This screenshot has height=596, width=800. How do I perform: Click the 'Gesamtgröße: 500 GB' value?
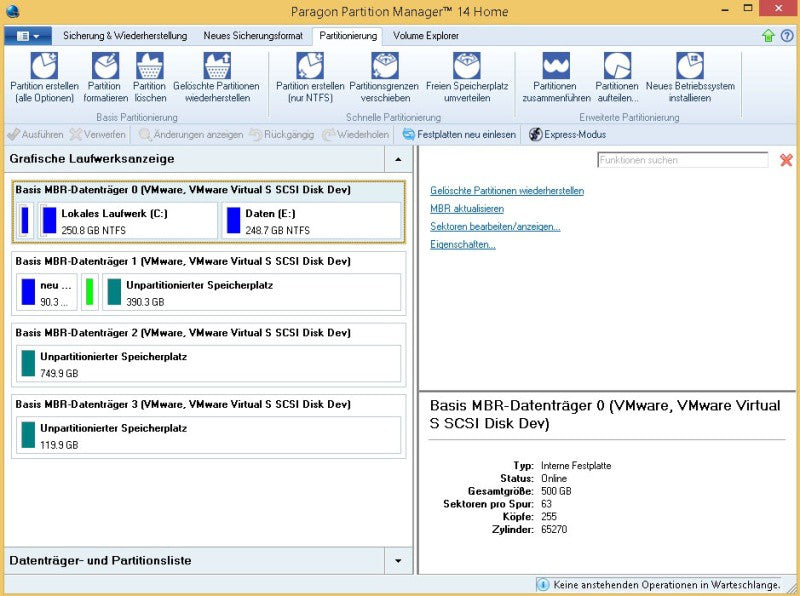556,491
